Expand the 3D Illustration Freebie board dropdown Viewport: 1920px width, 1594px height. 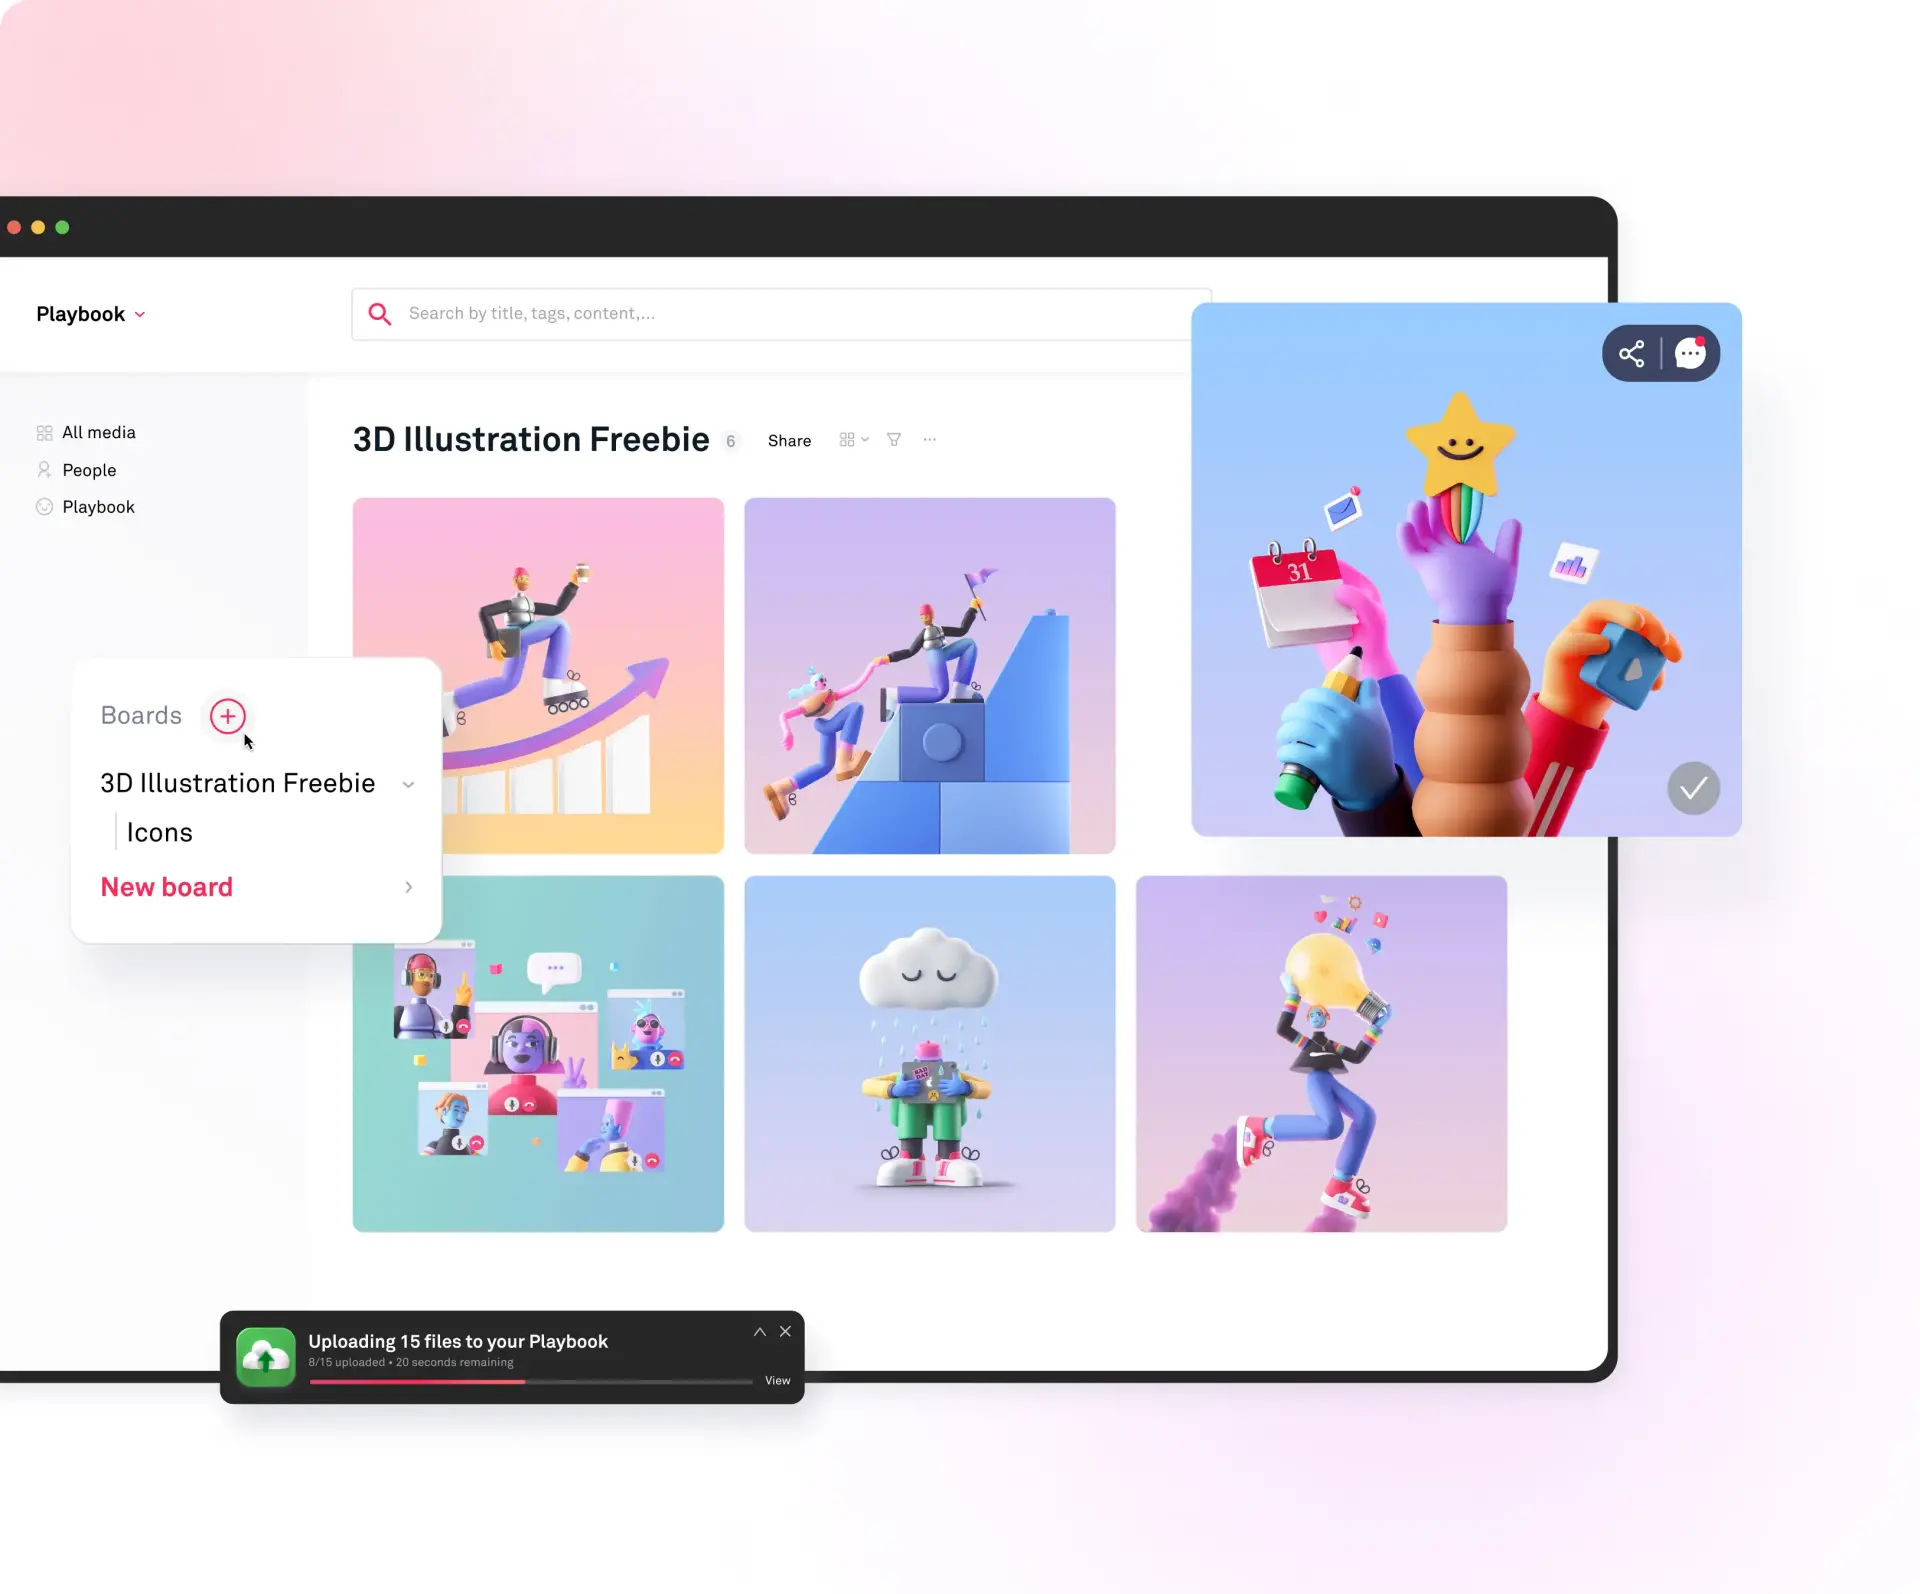point(408,783)
